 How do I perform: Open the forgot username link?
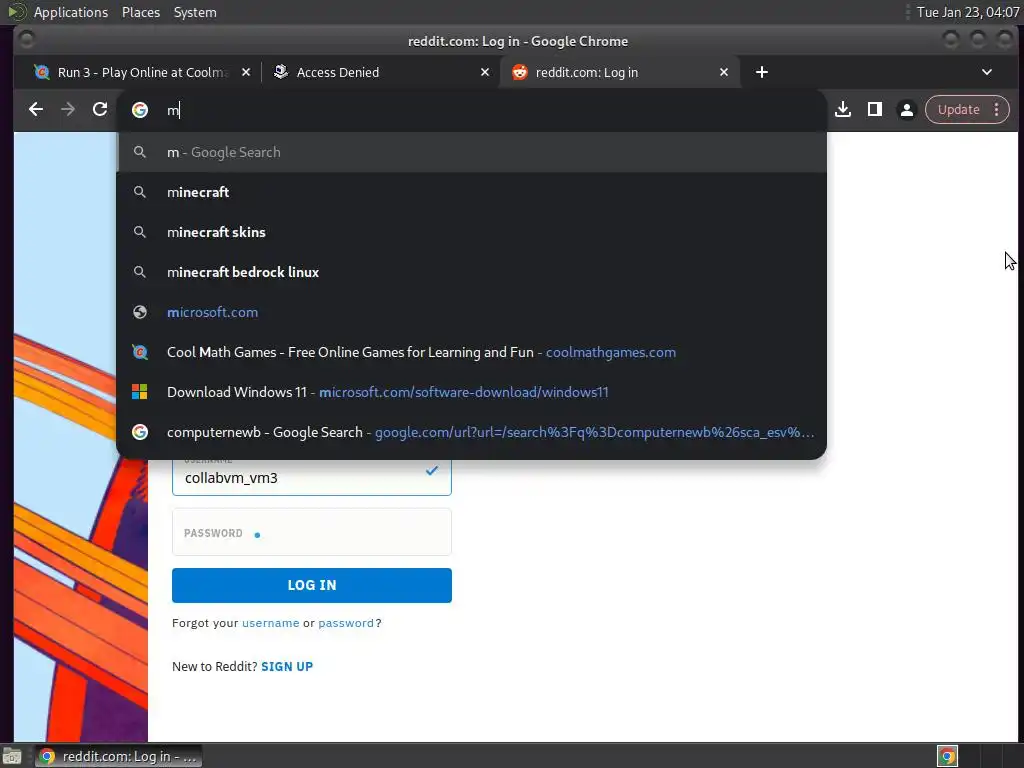270,623
